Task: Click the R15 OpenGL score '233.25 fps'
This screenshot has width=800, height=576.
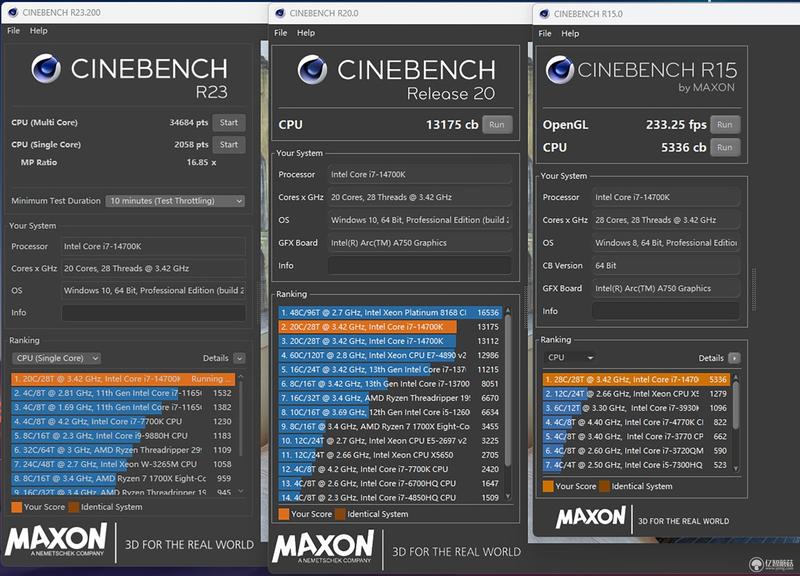Action: tap(676, 124)
